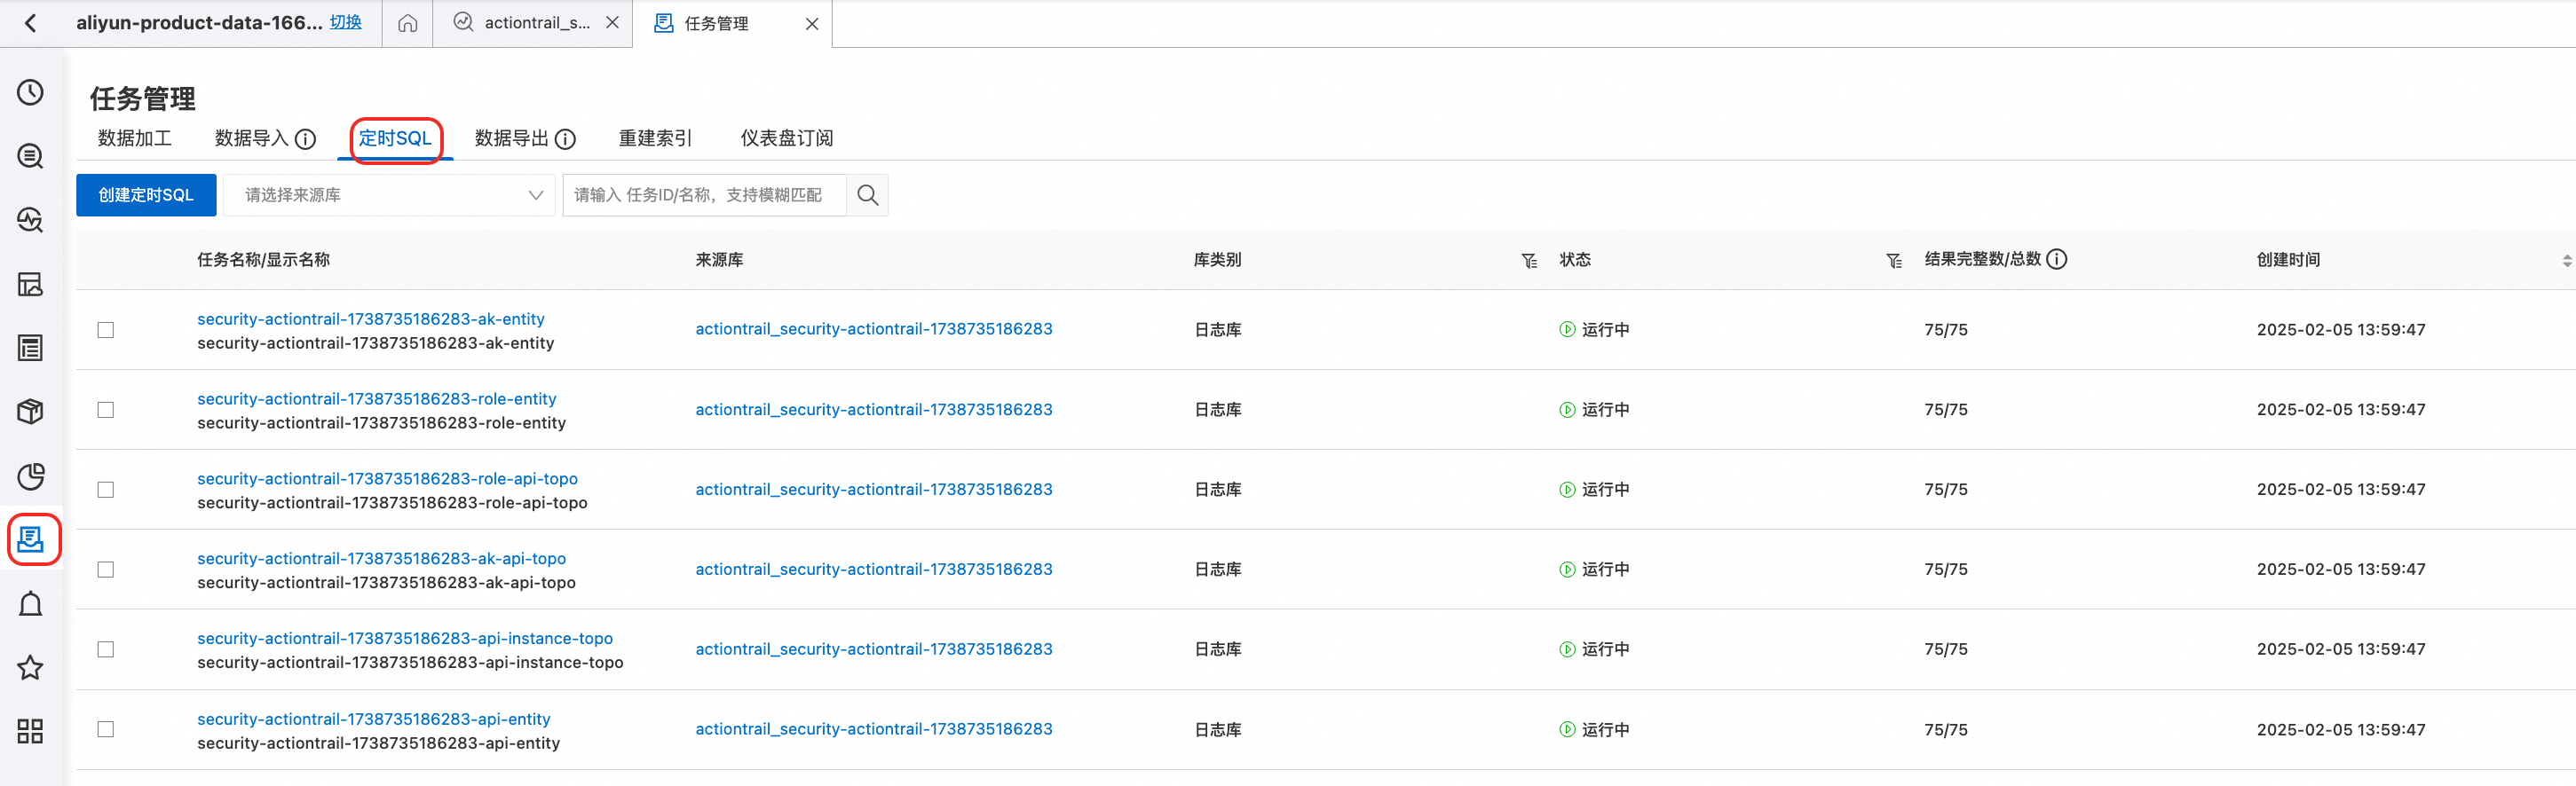Open the cube resource sidebar icon

tap(31, 412)
